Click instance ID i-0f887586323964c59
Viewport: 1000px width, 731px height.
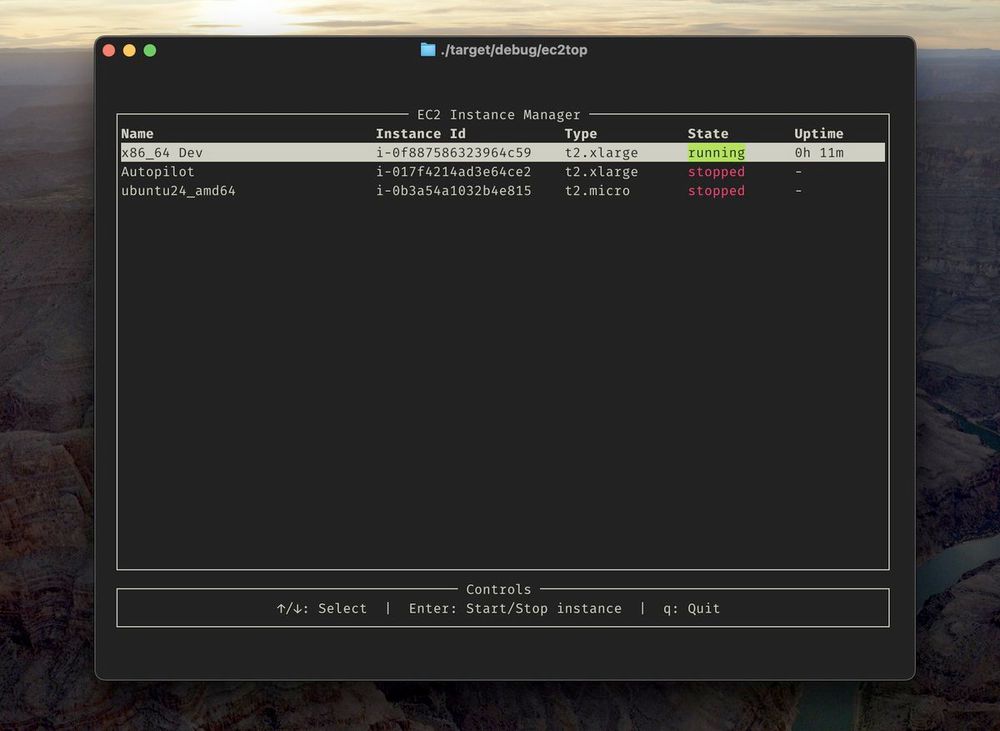click(x=453, y=152)
